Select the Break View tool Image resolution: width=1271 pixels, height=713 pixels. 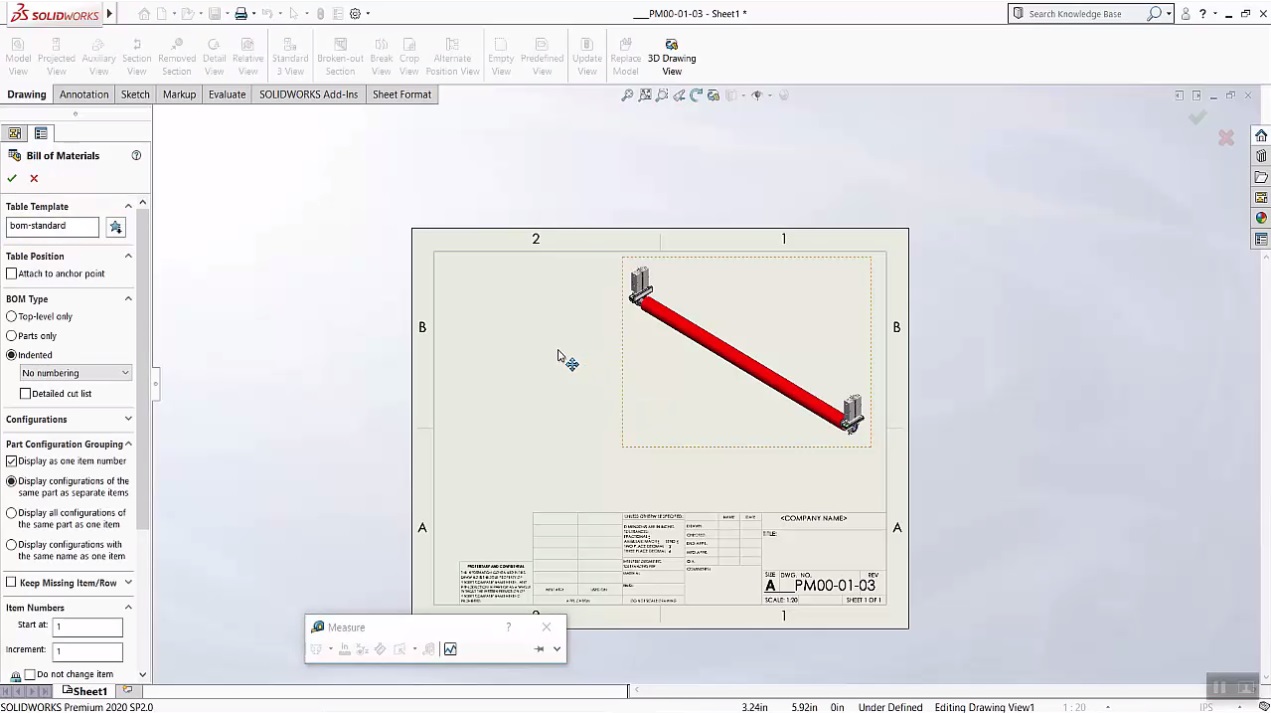click(381, 57)
